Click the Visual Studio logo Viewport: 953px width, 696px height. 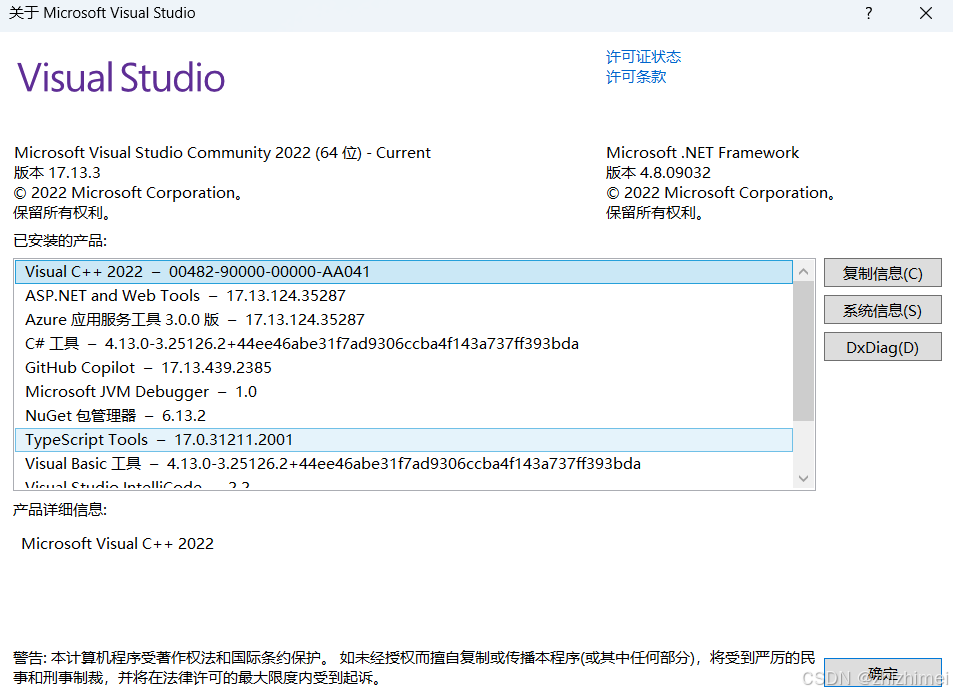pos(121,78)
